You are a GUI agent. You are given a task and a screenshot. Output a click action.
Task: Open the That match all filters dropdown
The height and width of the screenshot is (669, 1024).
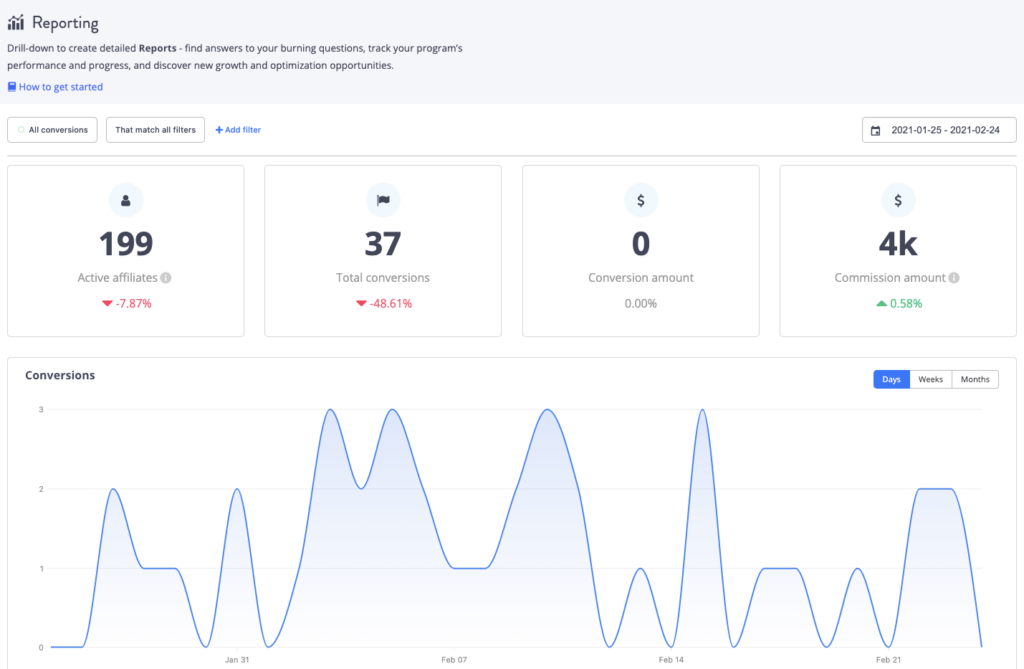point(155,129)
